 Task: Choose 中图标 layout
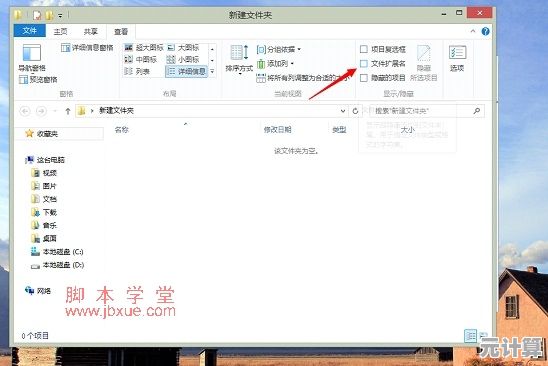click(x=140, y=59)
